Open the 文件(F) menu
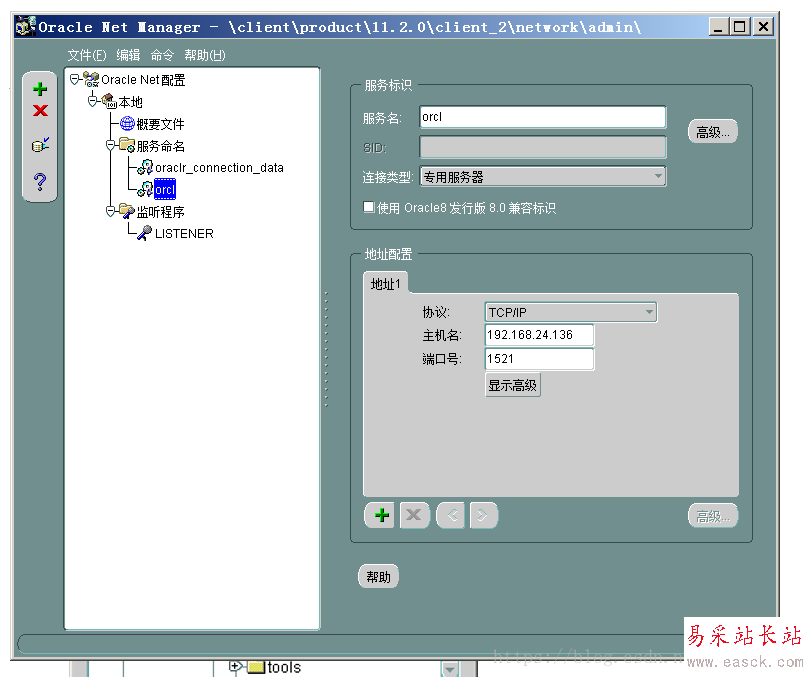Screen dimensions: 804x677 [87, 55]
